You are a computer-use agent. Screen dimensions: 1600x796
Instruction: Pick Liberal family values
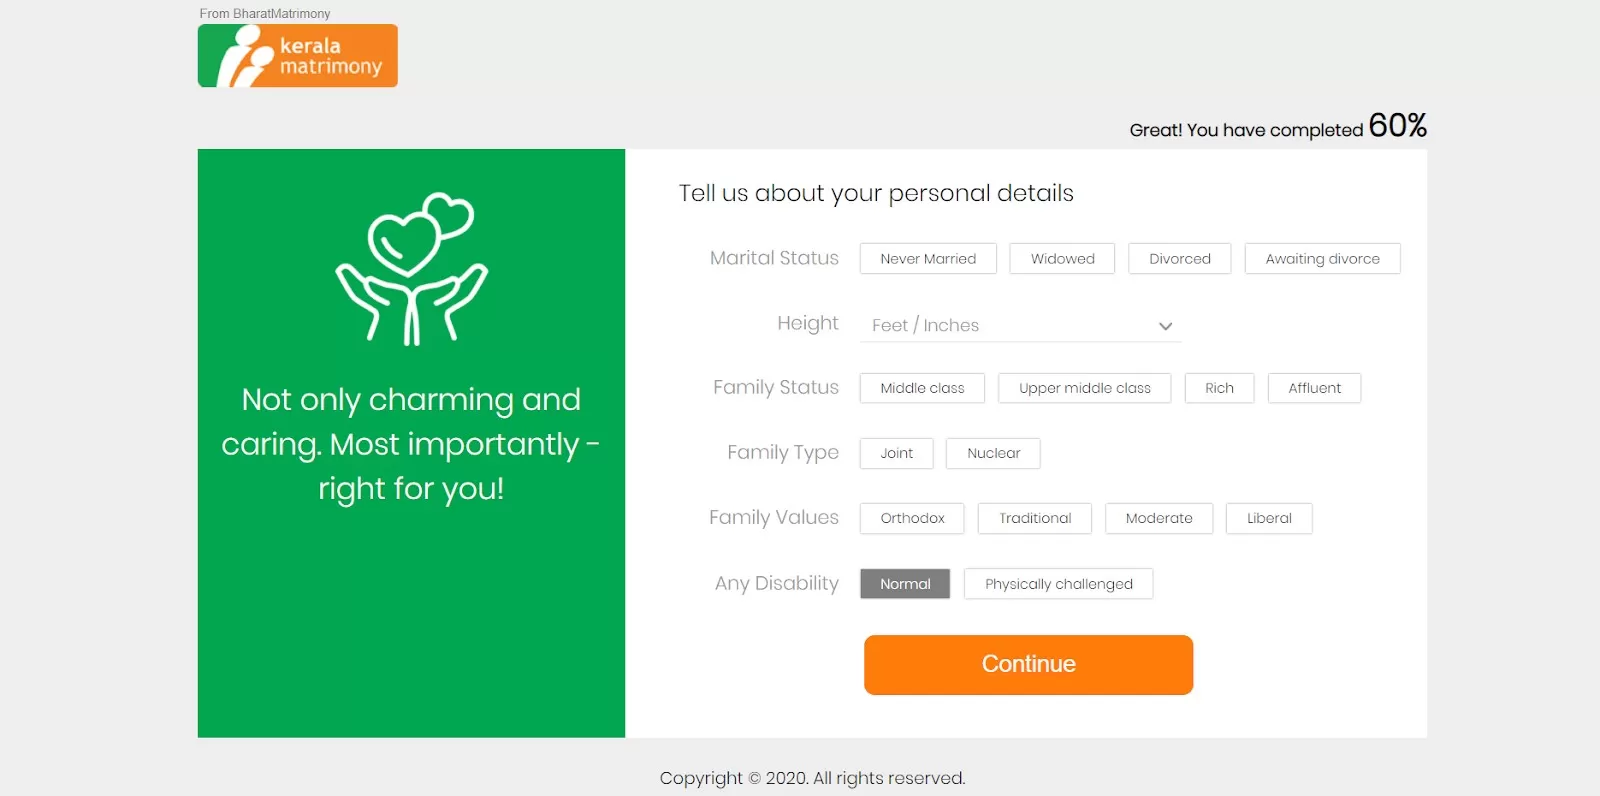[x=1269, y=518]
